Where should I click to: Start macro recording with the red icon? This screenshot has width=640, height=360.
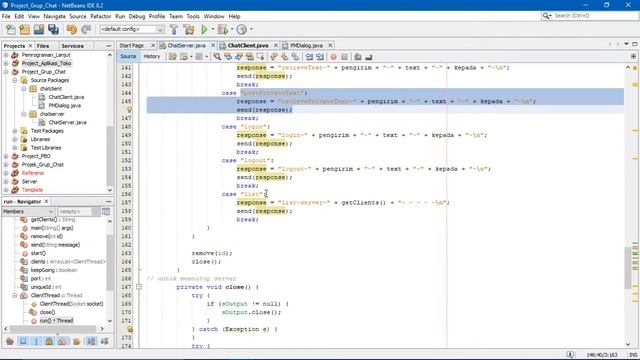point(333,57)
